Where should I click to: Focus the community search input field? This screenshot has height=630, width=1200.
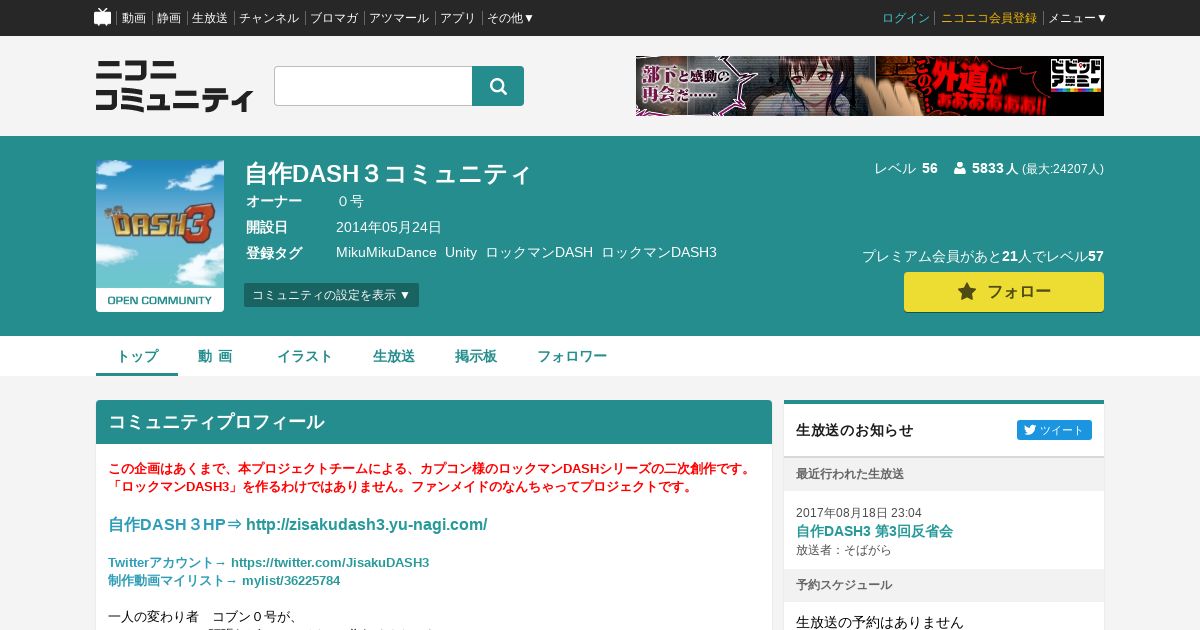click(373, 86)
